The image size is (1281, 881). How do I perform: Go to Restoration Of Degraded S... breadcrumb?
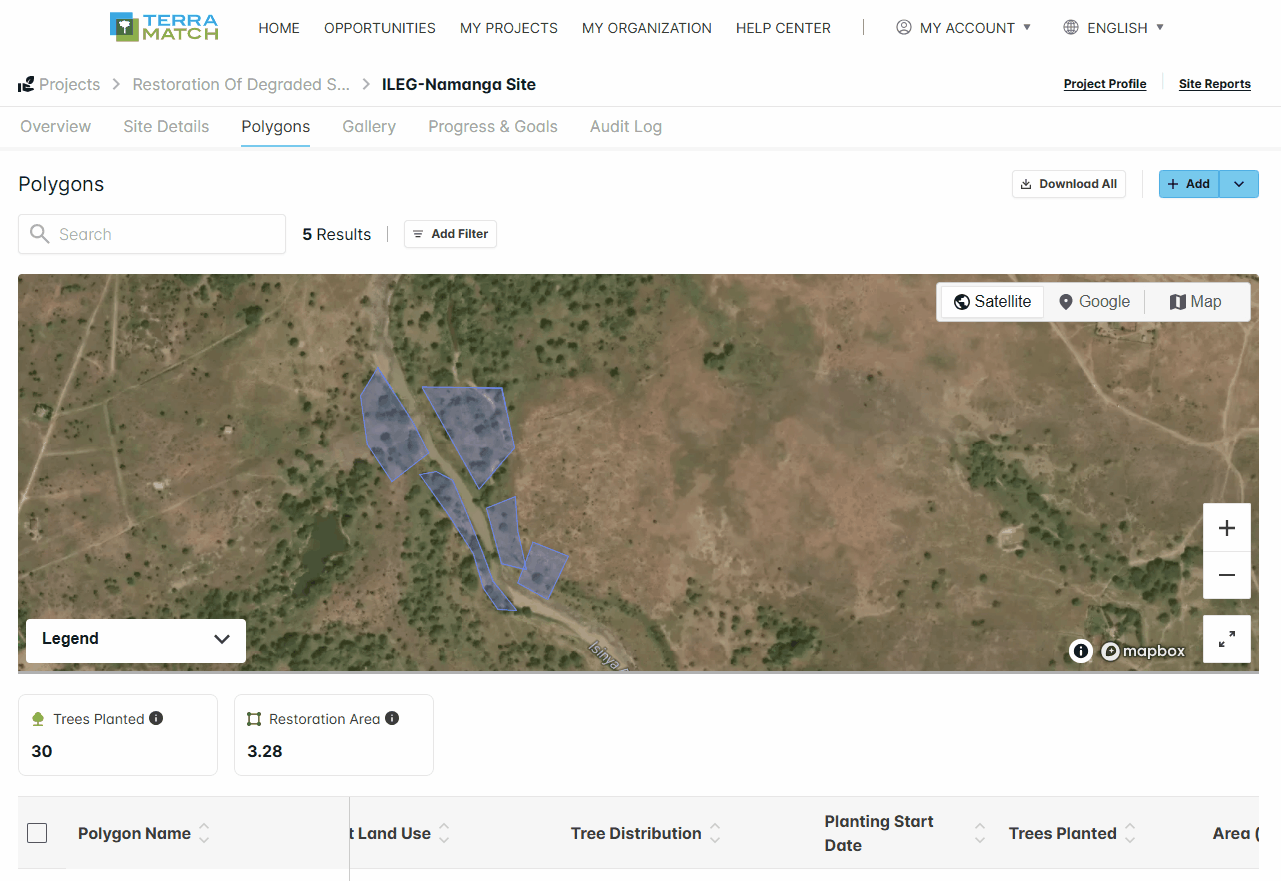[241, 85]
